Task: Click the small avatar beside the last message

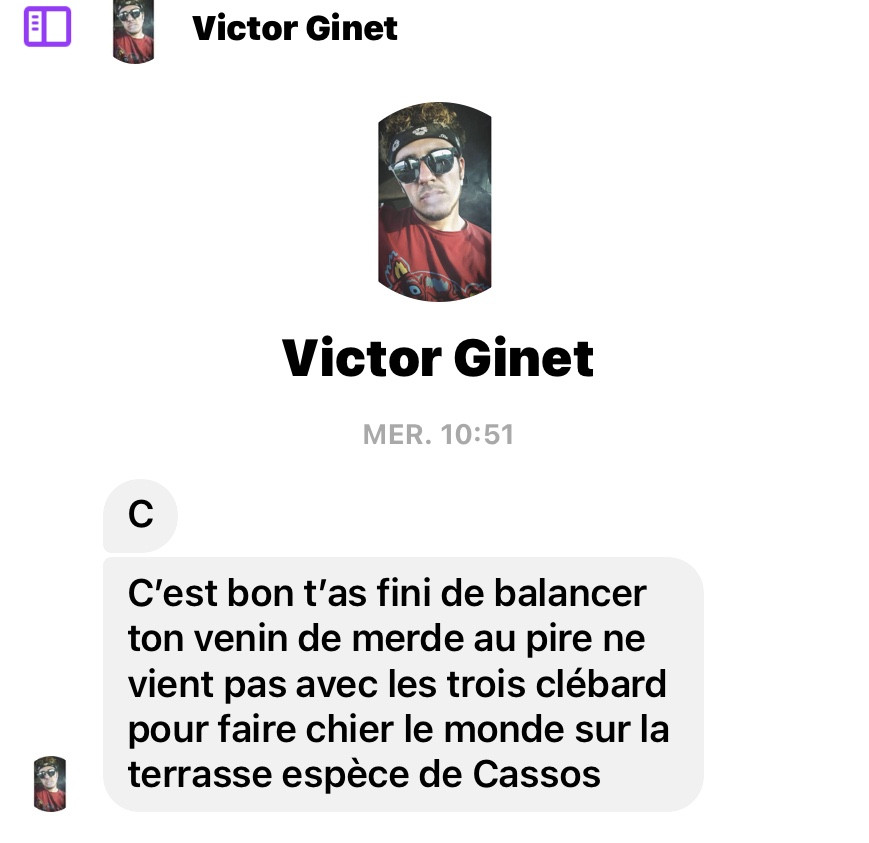Action: pos(50,784)
